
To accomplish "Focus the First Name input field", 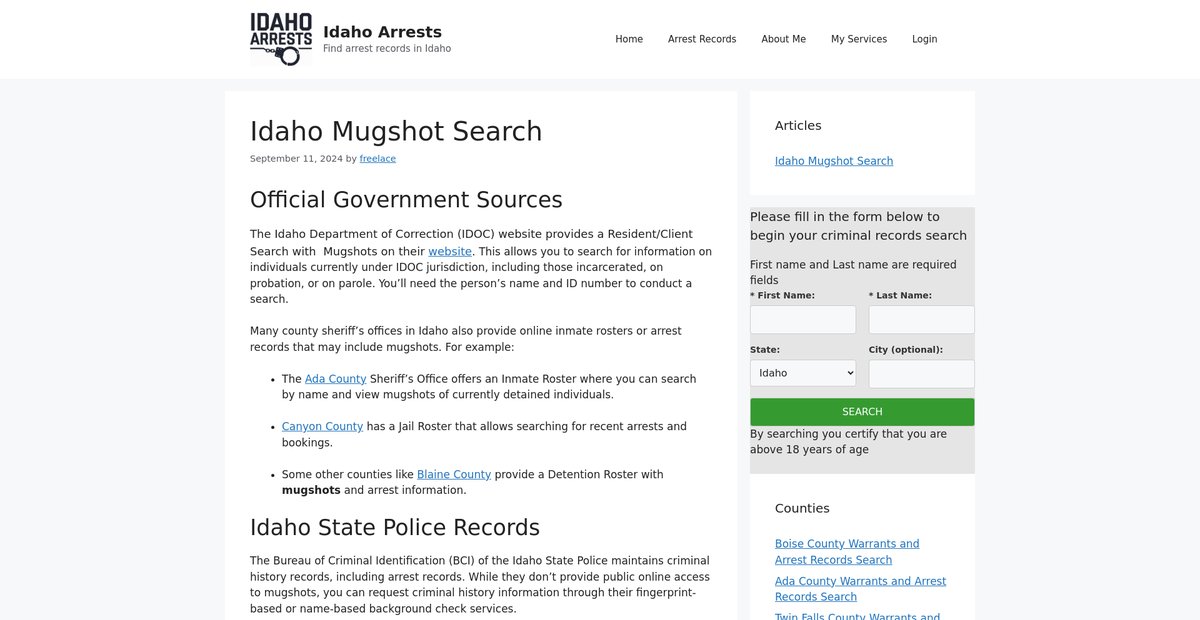I will point(803,320).
